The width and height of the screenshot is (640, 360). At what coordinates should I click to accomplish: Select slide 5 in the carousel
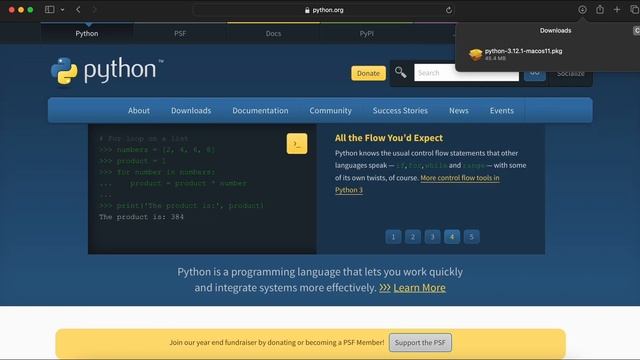point(471,237)
